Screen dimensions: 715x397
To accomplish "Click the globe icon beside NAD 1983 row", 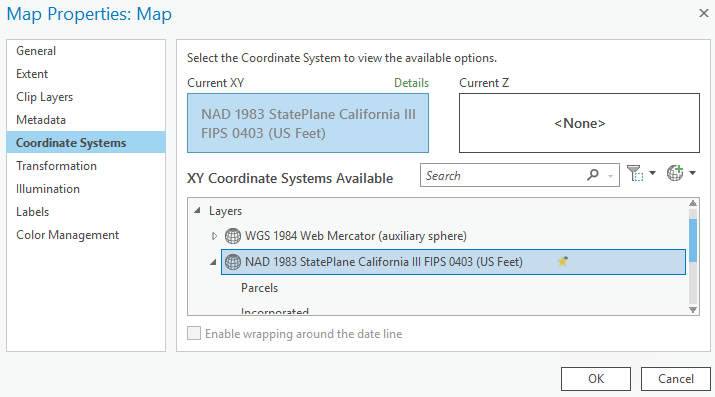I will point(233,262).
